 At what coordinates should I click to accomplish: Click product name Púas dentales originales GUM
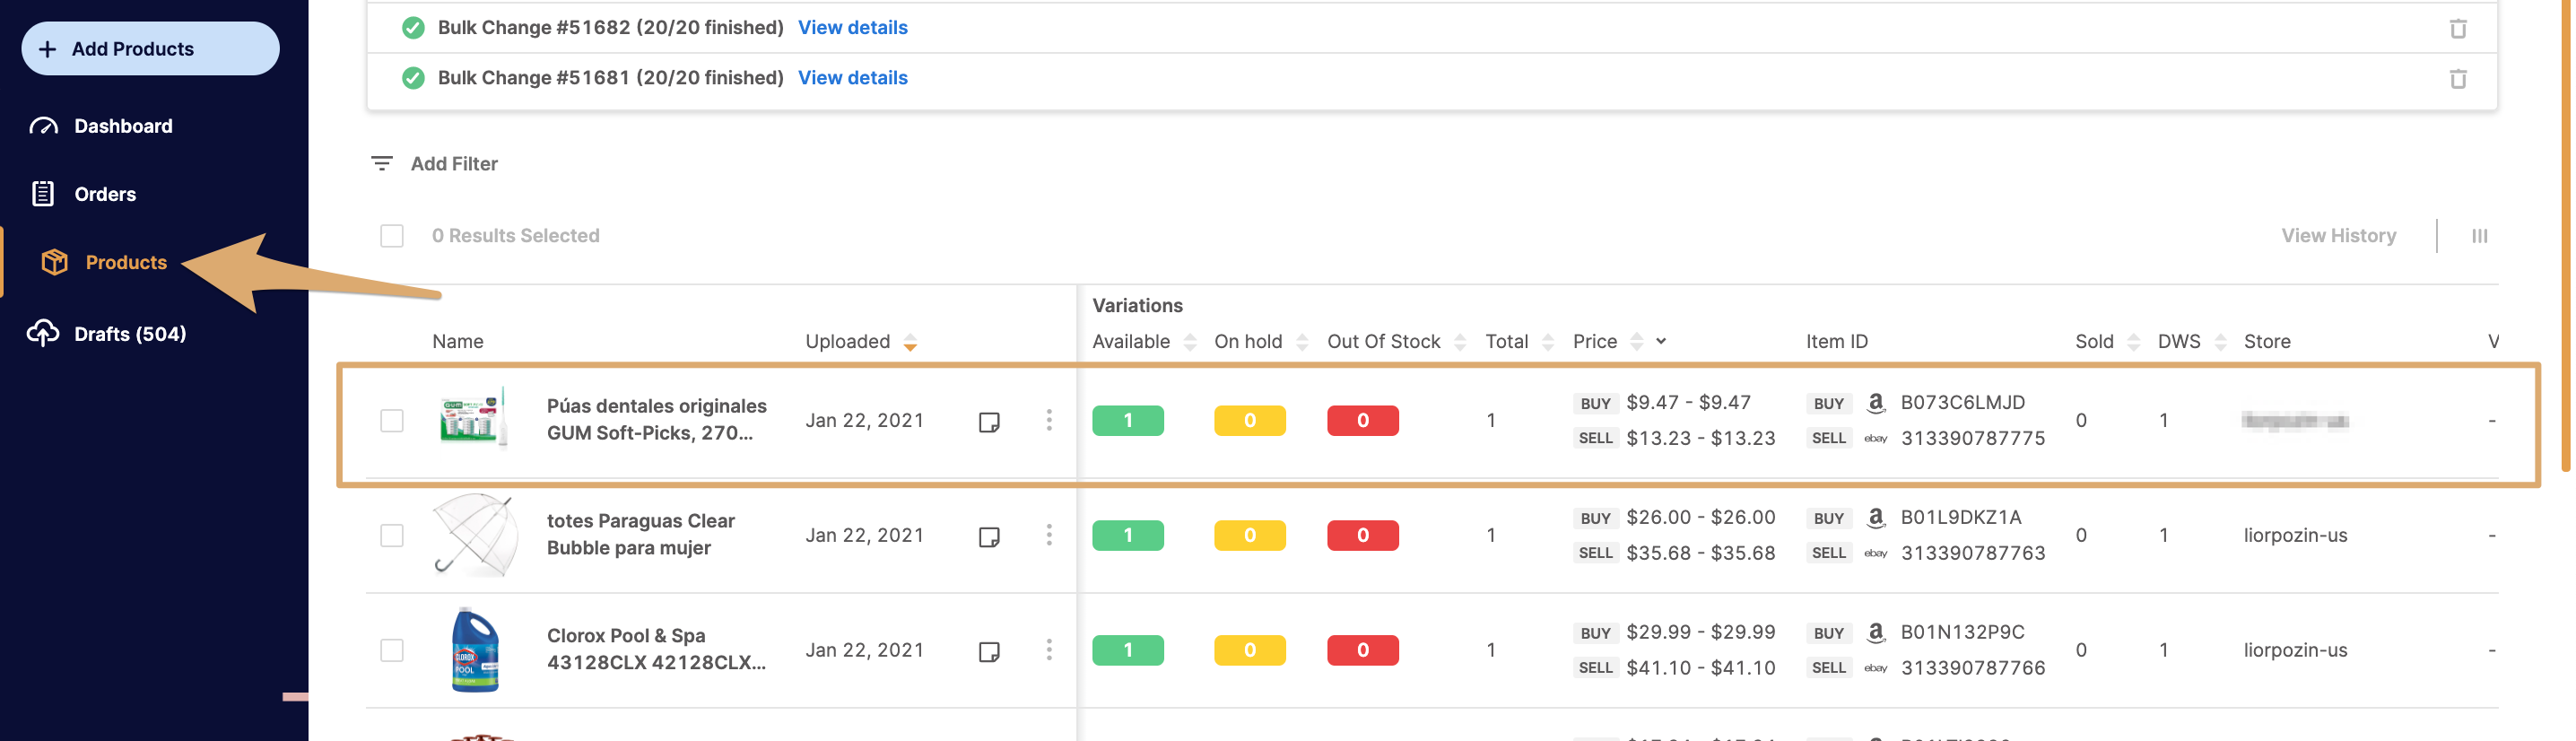click(656, 419)
